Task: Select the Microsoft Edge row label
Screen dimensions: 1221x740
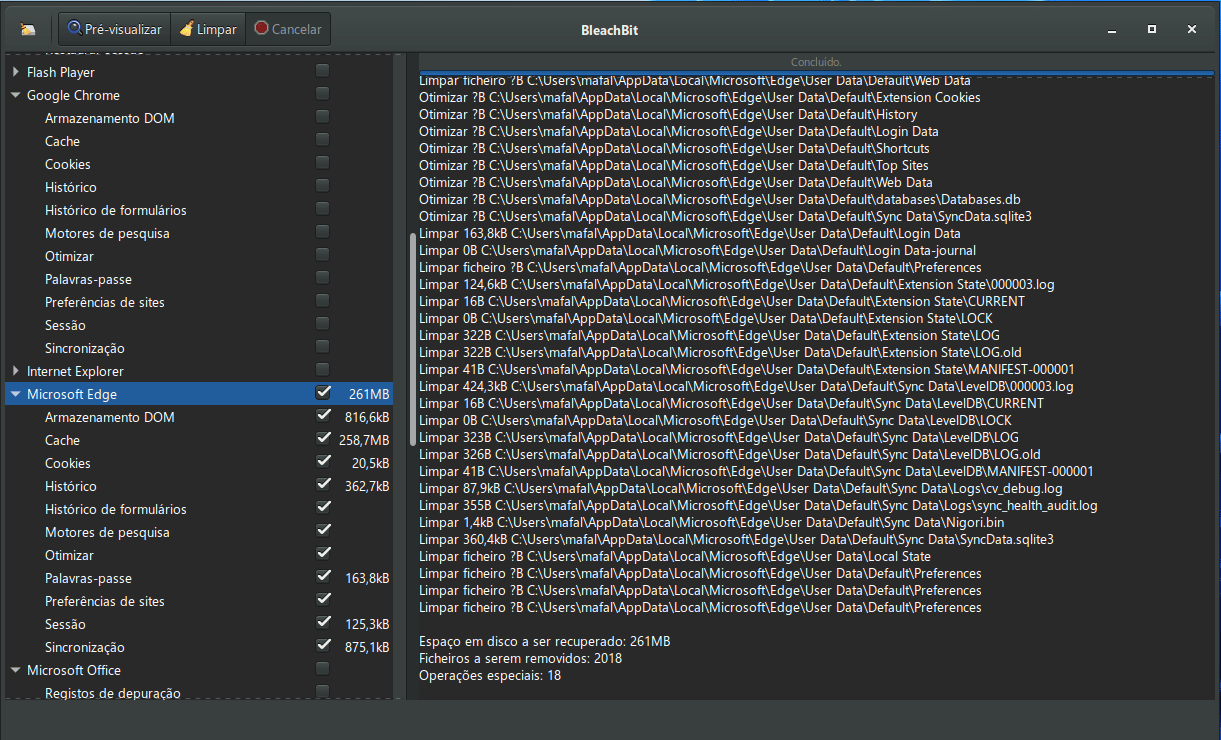Action: [73, 394]
